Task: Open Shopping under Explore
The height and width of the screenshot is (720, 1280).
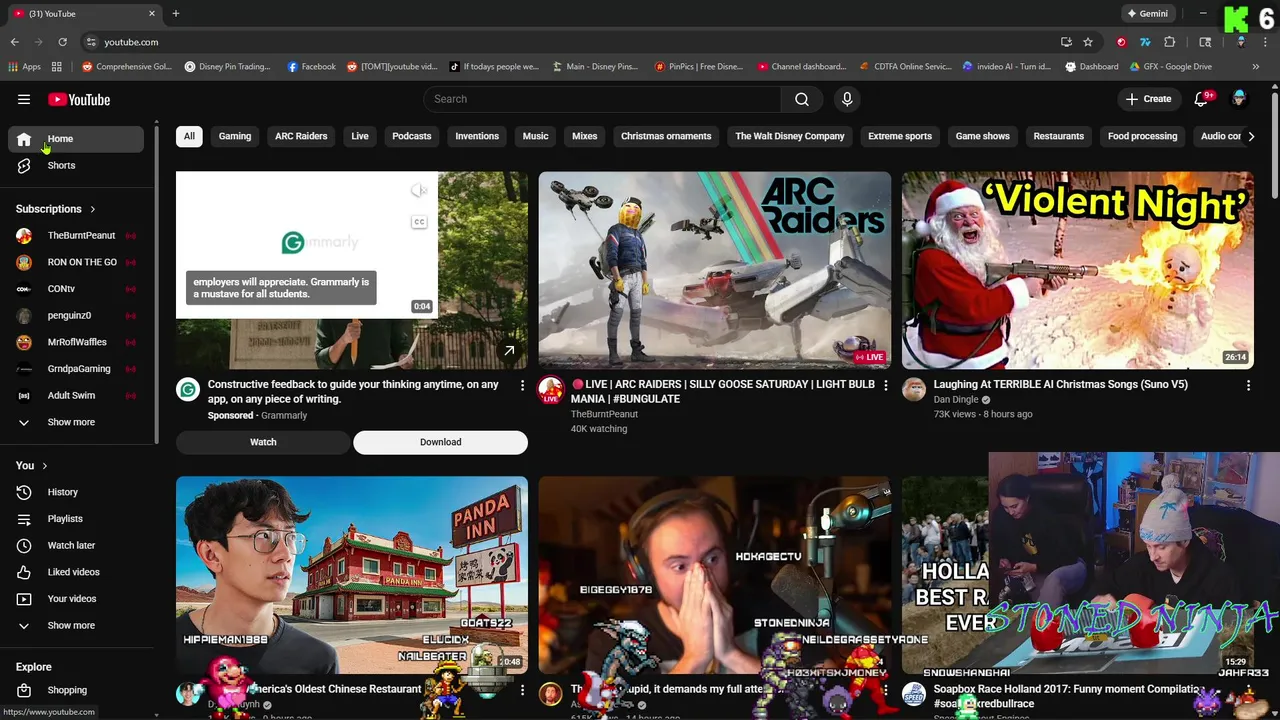Action: [x=76, y=690]
